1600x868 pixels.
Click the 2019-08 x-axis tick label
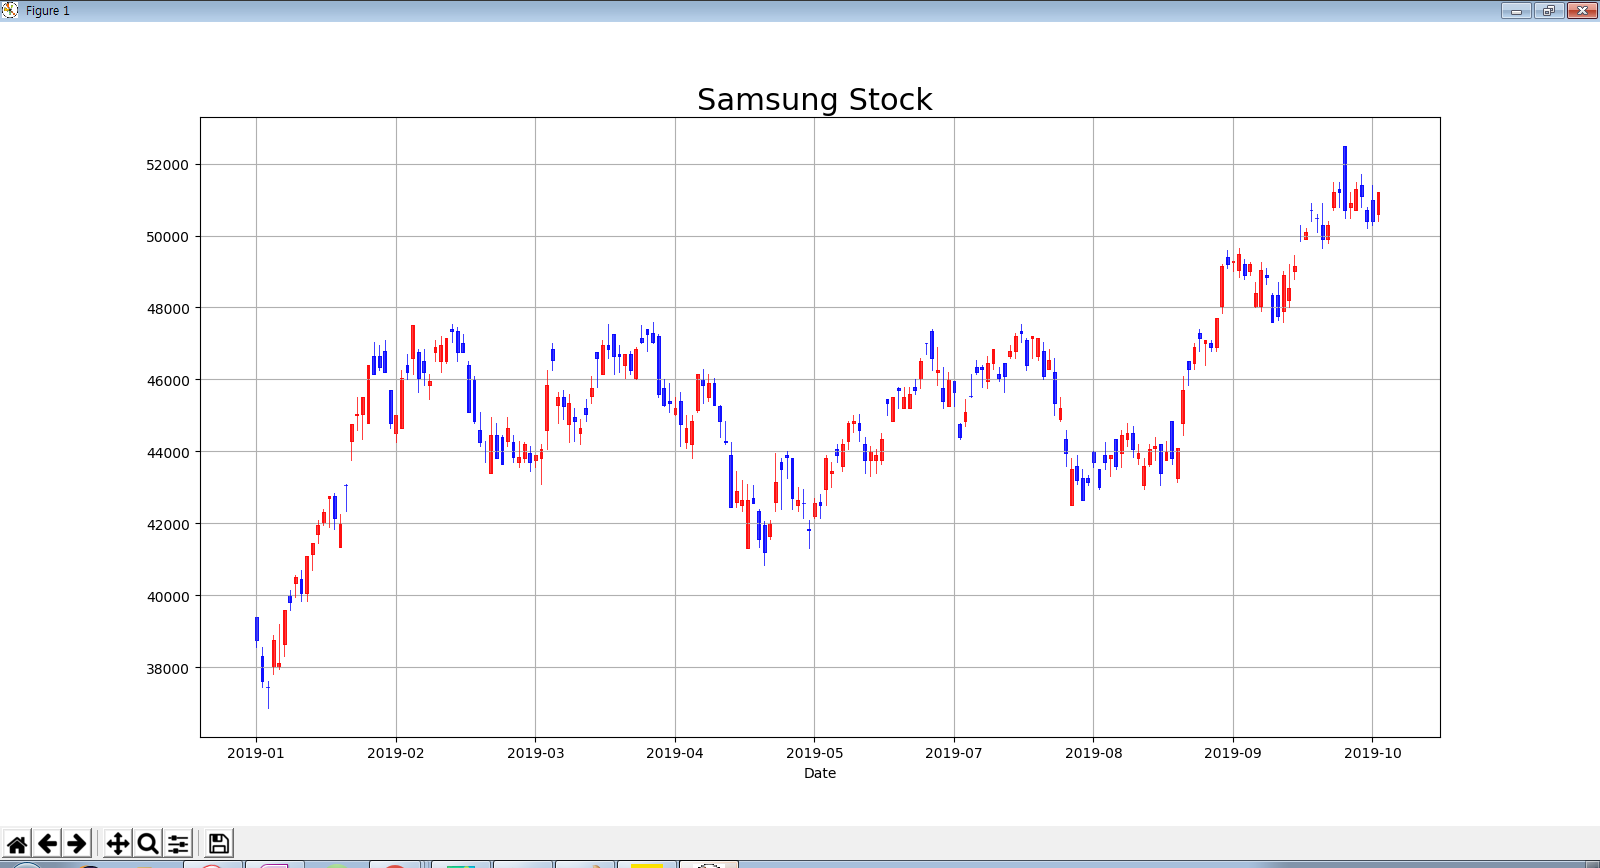1093,753
